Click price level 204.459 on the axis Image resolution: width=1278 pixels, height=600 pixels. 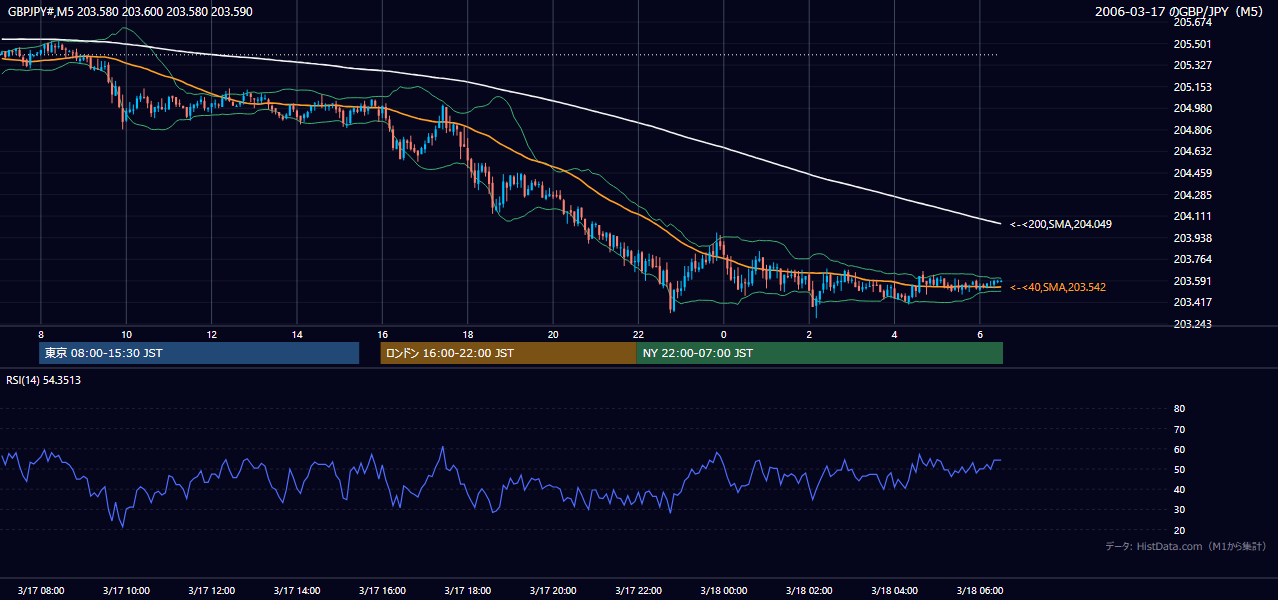click(x=1192, y=173)
